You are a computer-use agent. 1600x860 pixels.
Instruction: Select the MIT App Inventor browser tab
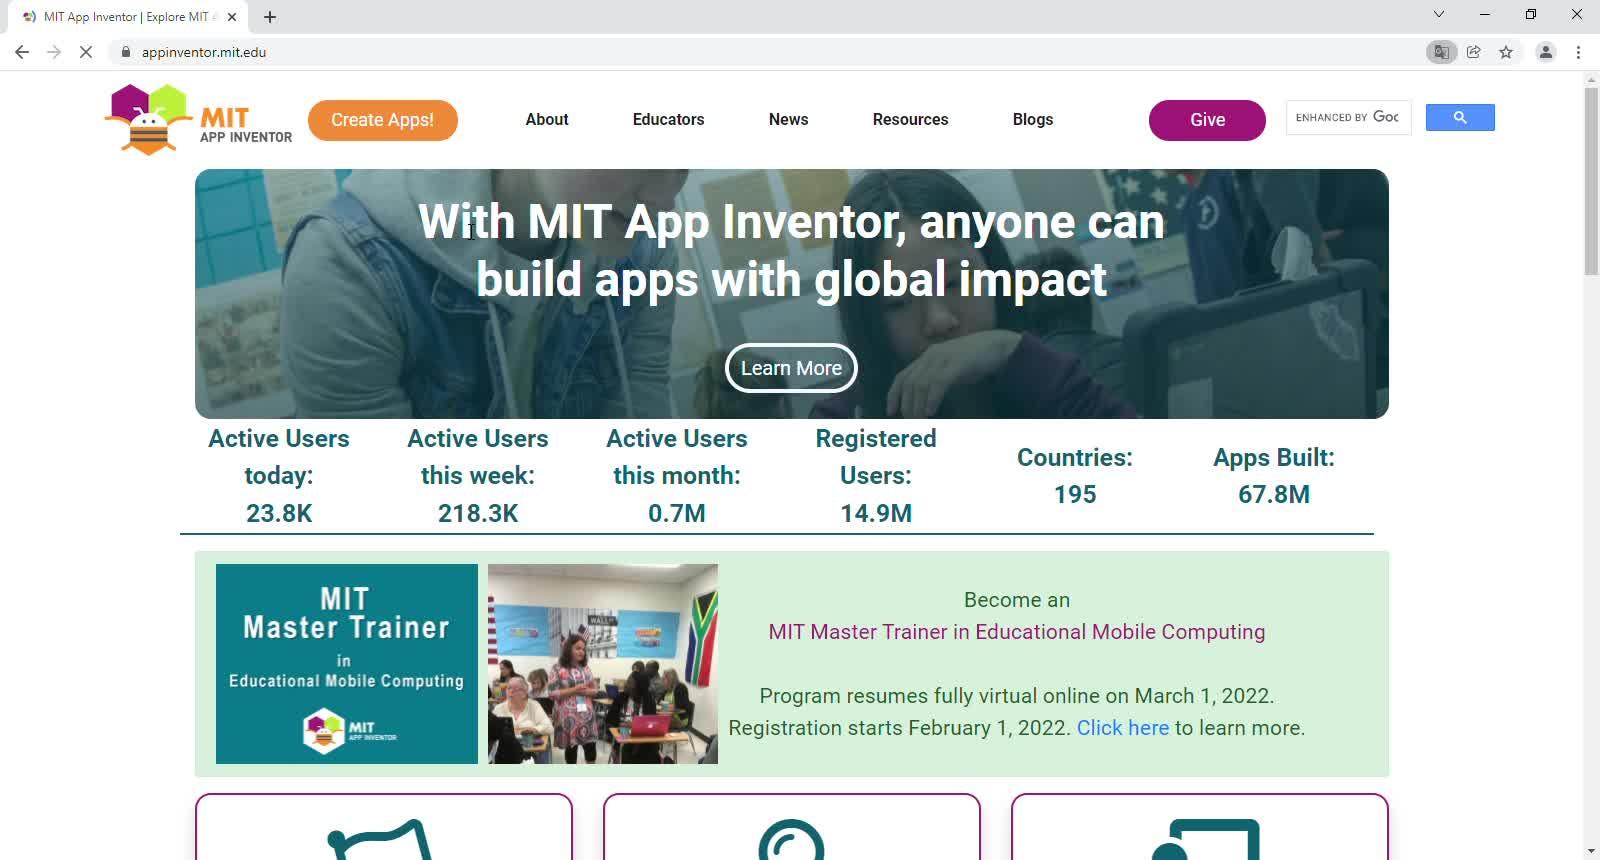[x=128, y=17]
